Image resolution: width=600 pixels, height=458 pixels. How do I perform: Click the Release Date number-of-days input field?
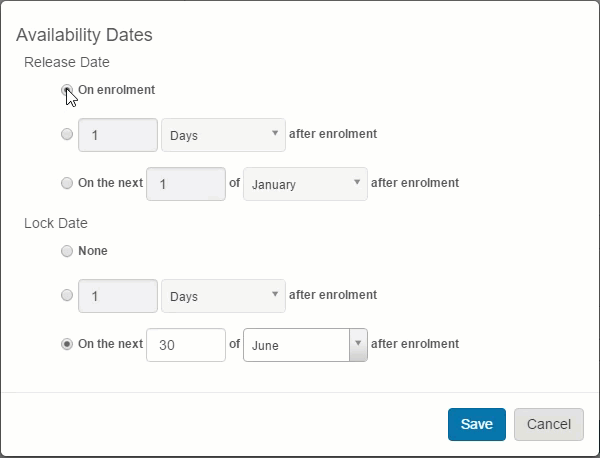point(118,135)
